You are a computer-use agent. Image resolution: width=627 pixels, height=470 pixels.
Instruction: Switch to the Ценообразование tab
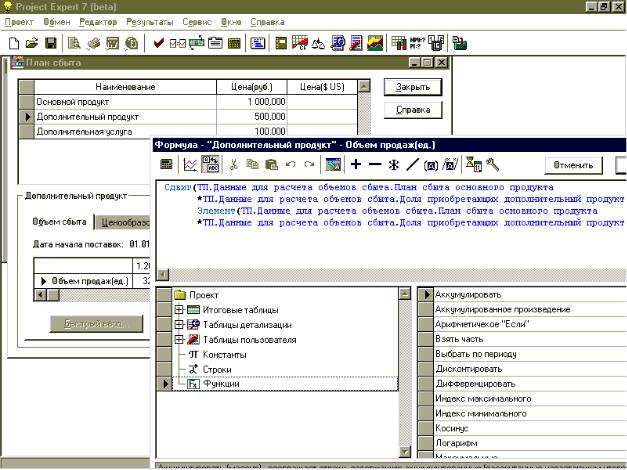[x=123, y=222]
